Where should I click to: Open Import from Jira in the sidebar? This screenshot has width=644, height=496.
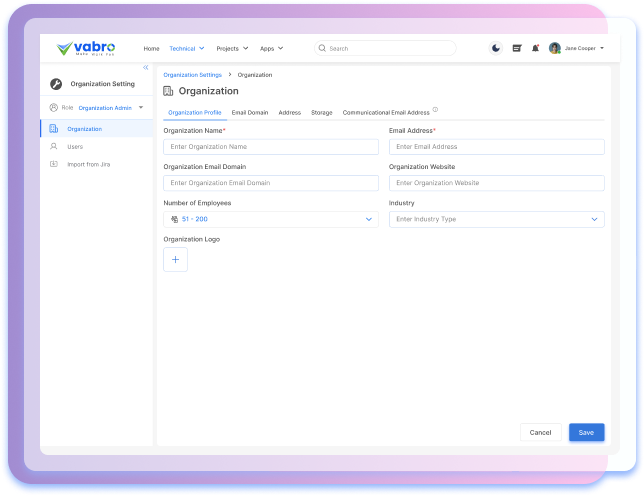tap(88, 163)
